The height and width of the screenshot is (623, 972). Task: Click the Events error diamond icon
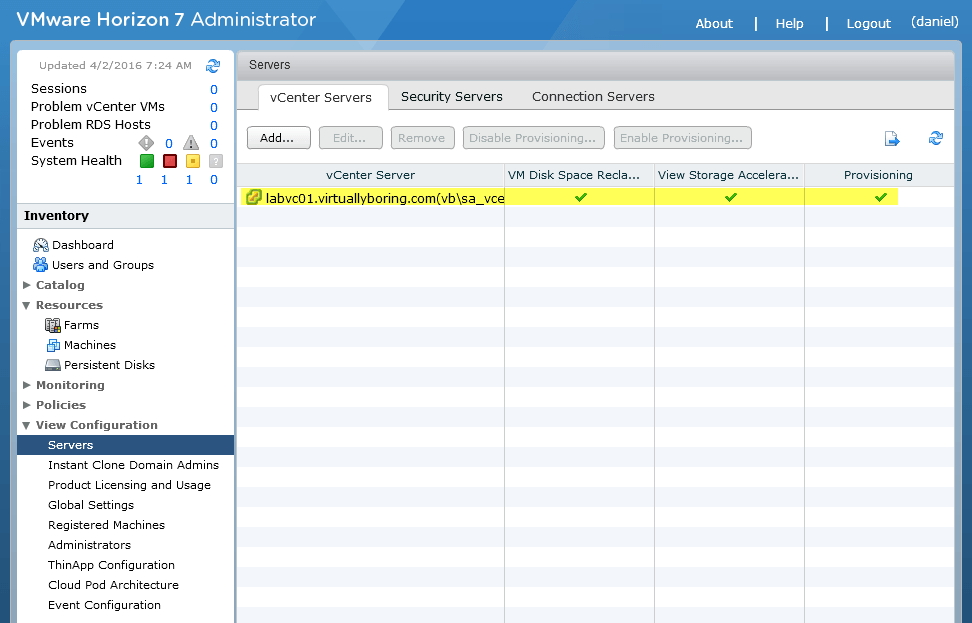click(146, 143)
